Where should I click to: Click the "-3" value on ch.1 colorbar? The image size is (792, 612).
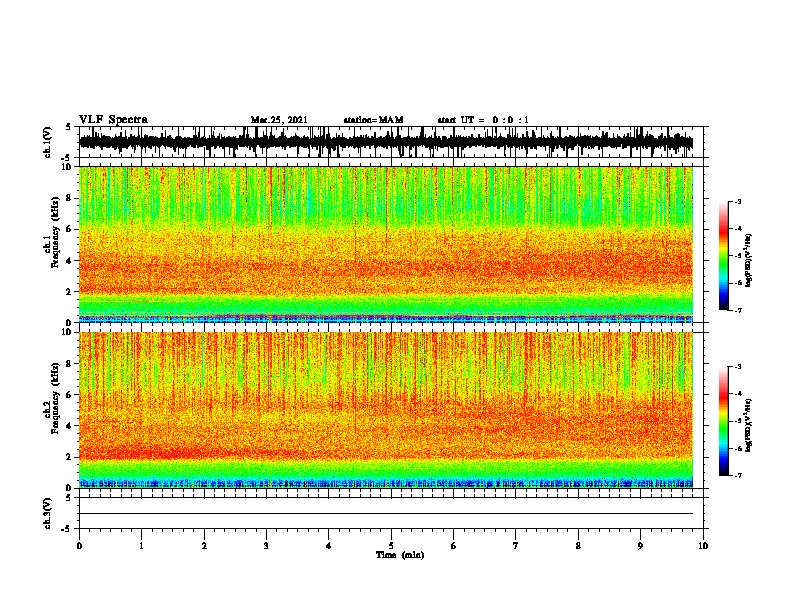[x=737, y=201]
